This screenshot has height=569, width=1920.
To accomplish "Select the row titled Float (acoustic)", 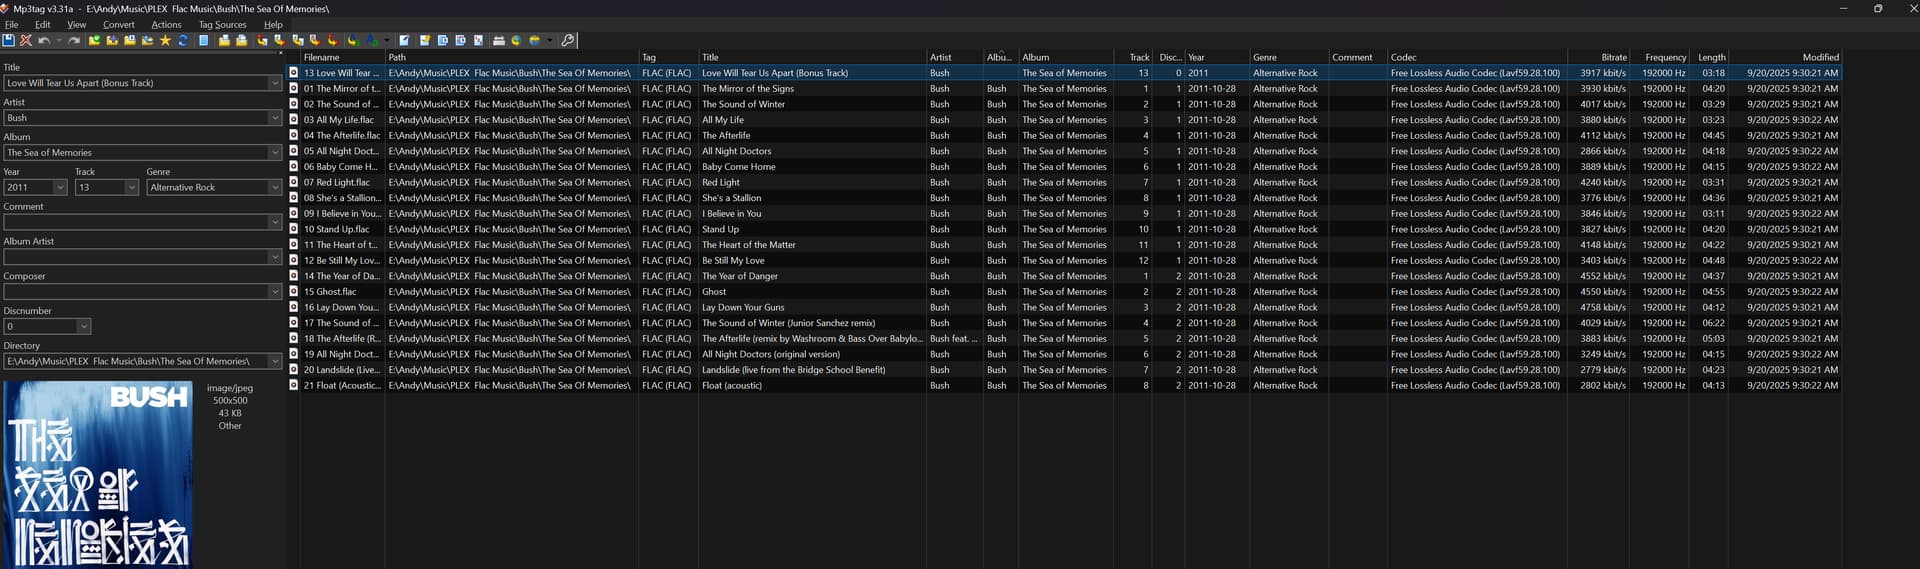I will (1064, 385).
